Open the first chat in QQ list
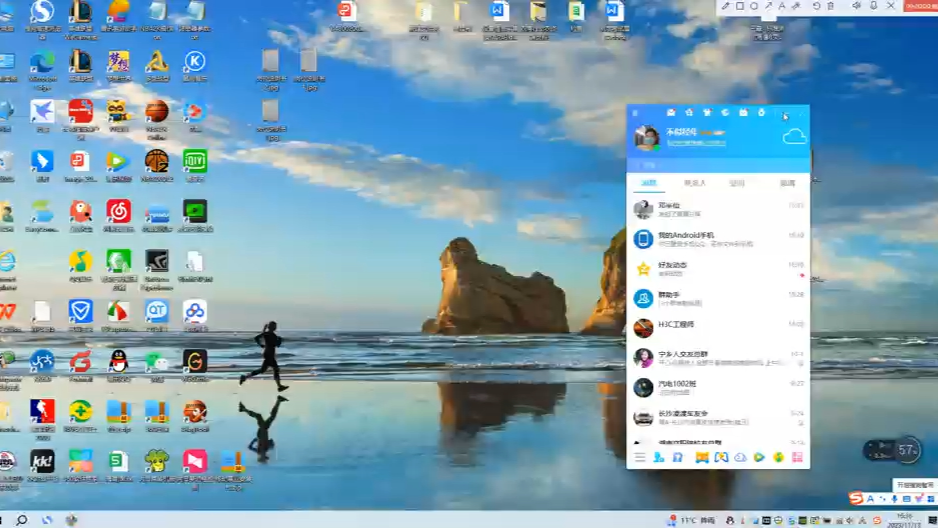The image size is (938, 528). (x=718, y=209)
